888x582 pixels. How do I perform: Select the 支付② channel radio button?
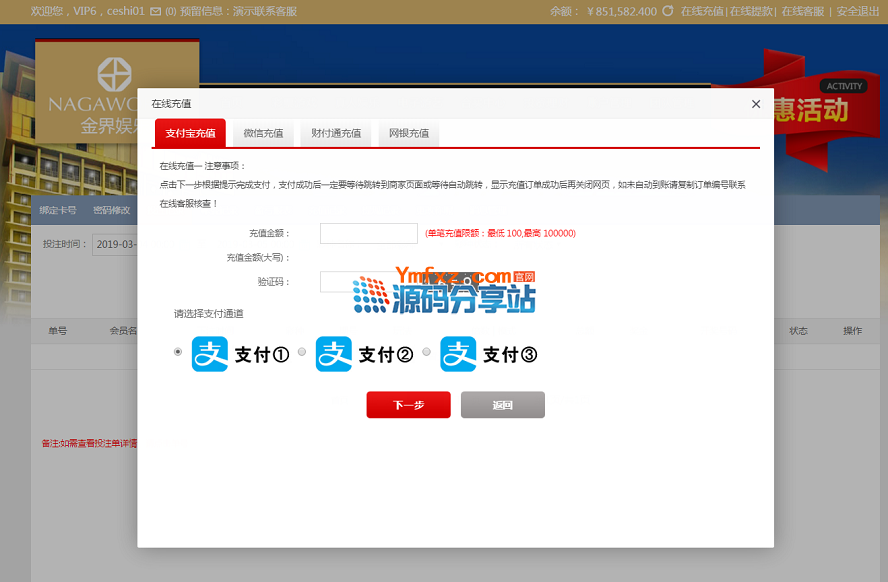pos(302,352)
